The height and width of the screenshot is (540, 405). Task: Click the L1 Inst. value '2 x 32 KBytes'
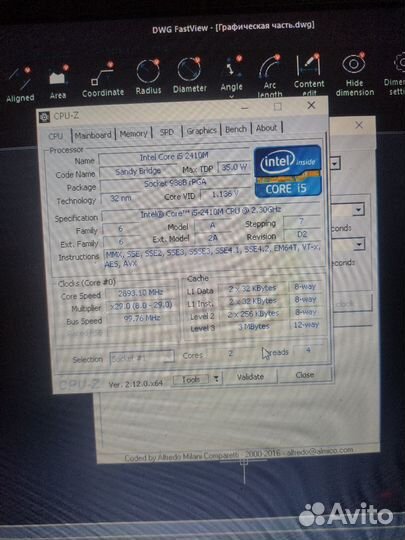253,301
